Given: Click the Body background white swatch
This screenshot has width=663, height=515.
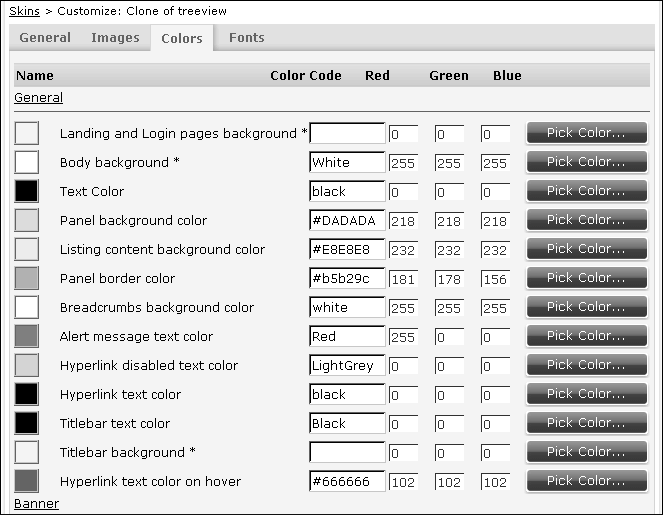Looking at the screenshot, I should [27, 162].
